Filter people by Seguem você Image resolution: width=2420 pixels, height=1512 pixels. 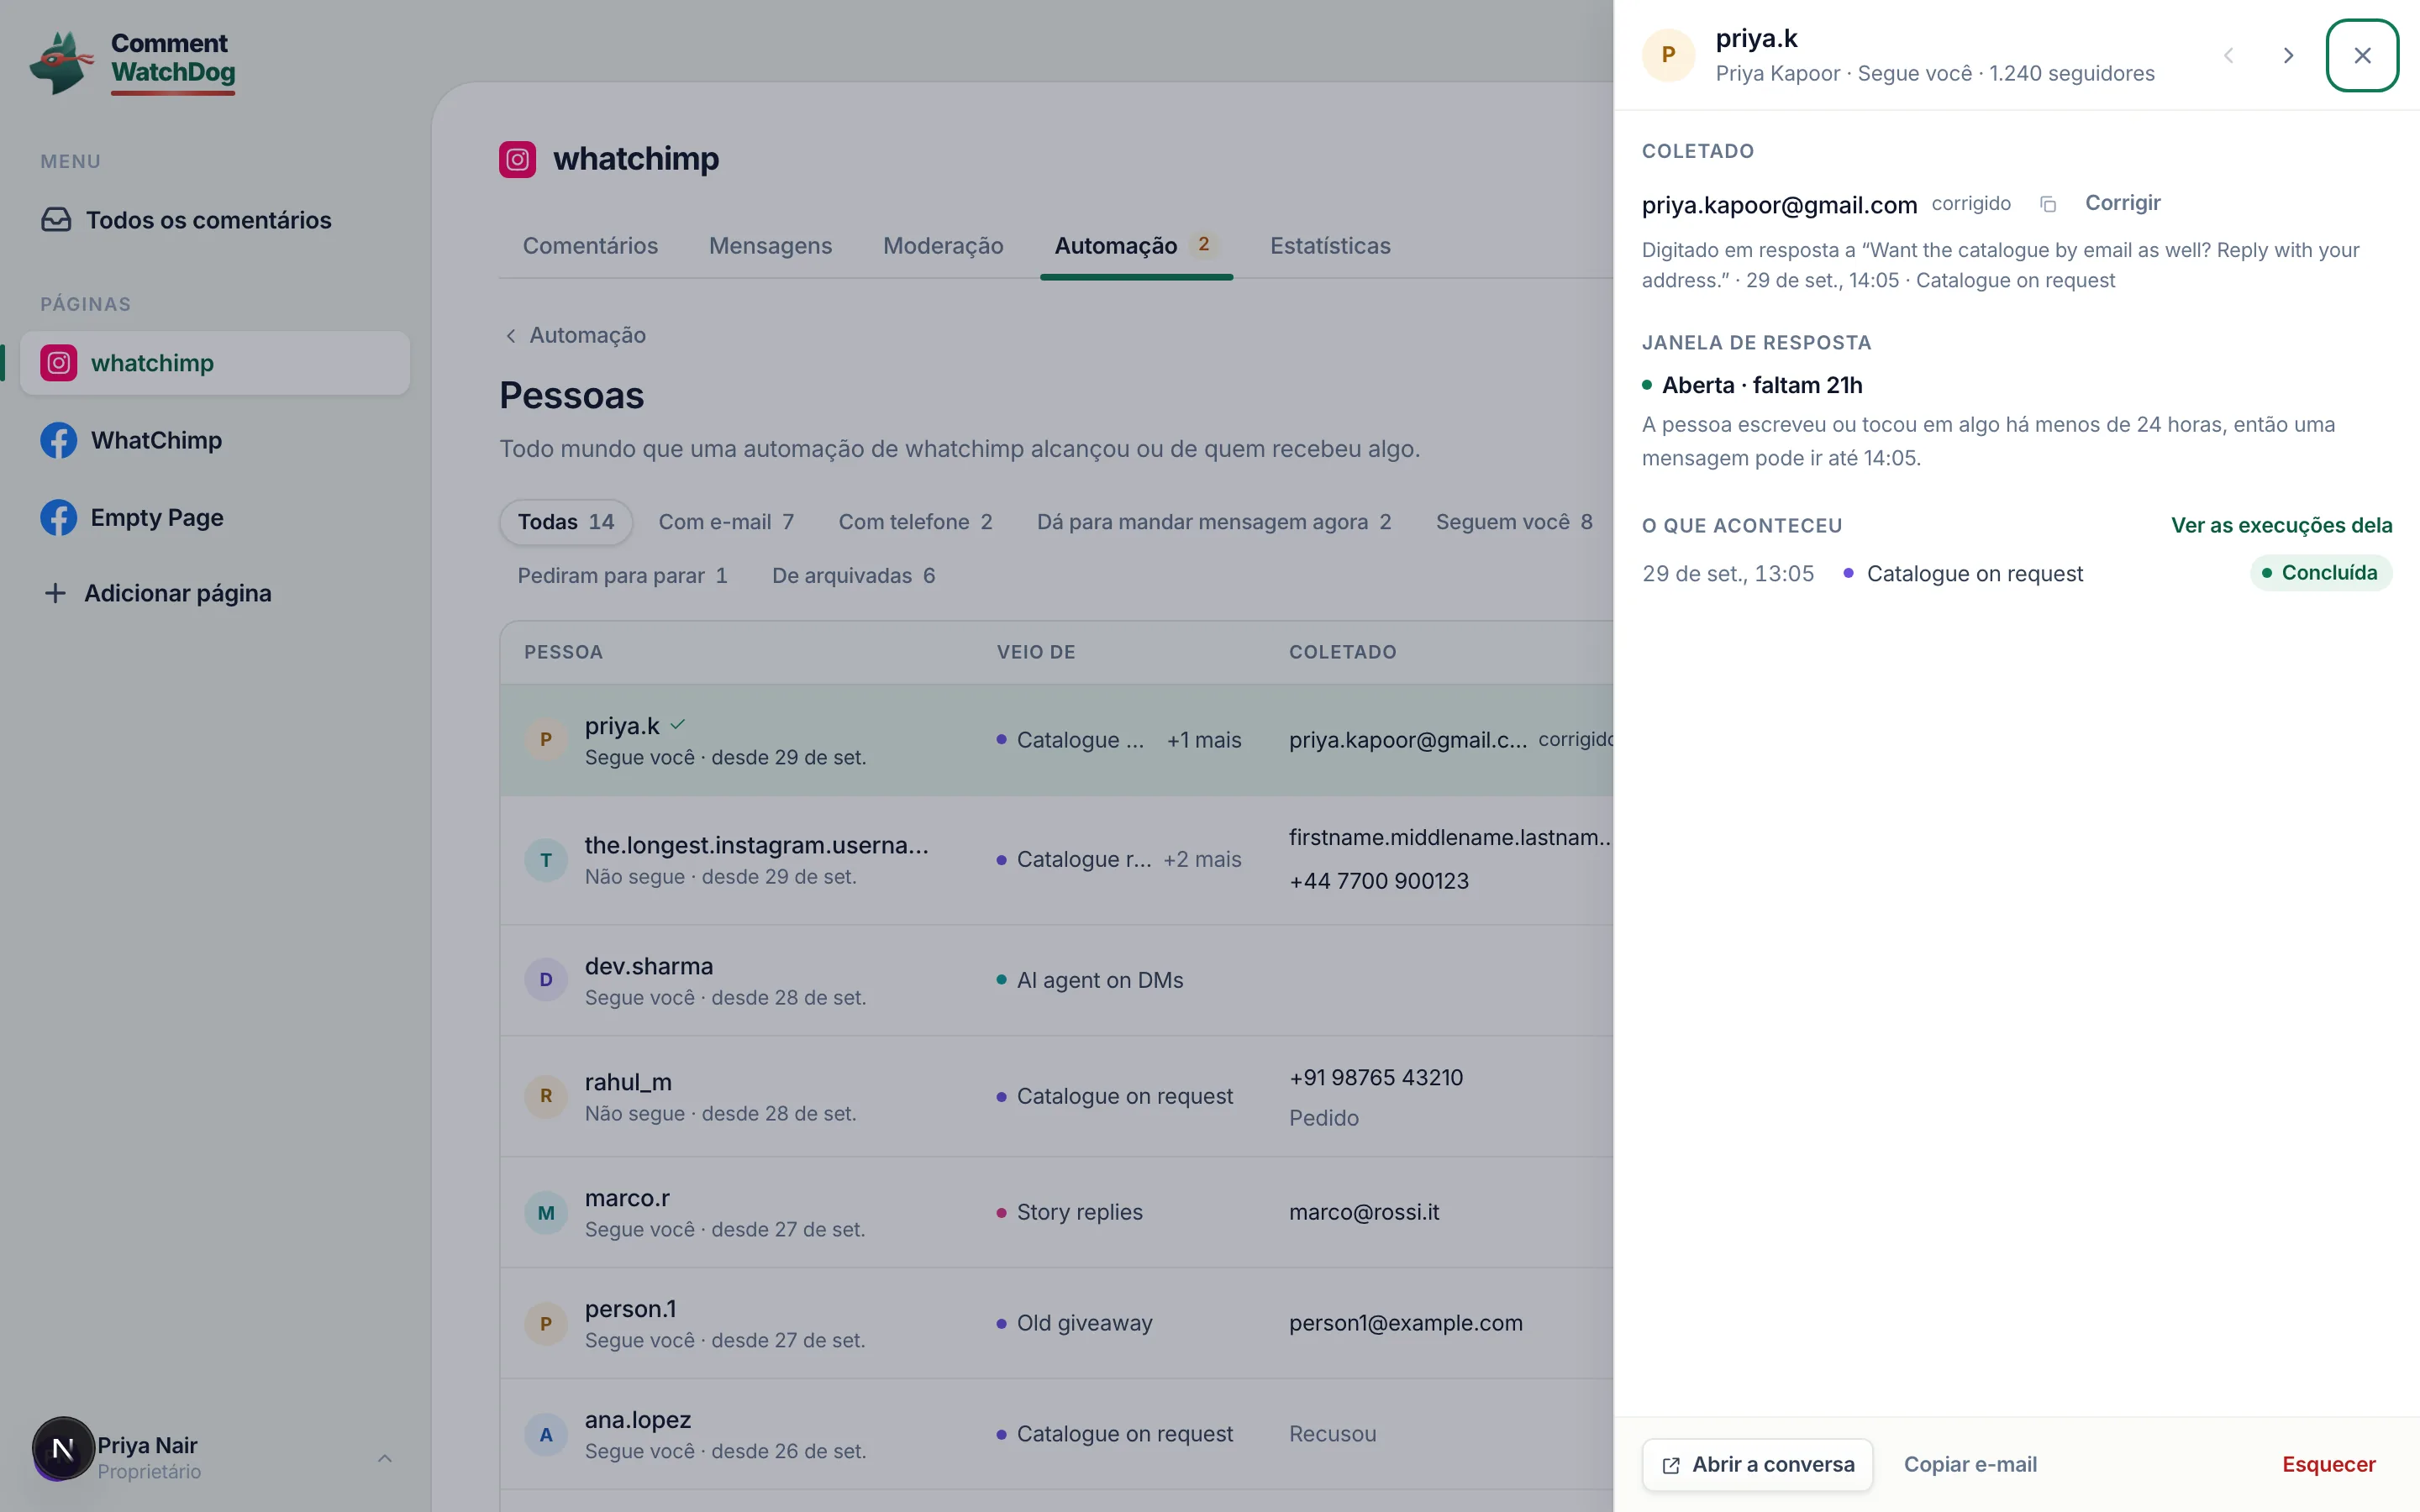point(1514,522)
